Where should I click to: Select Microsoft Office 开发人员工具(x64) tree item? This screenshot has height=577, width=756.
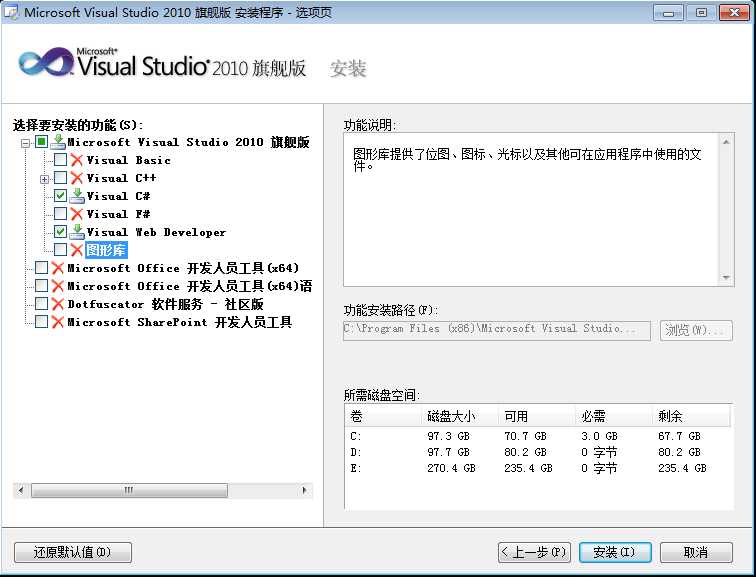click(183, 268)
